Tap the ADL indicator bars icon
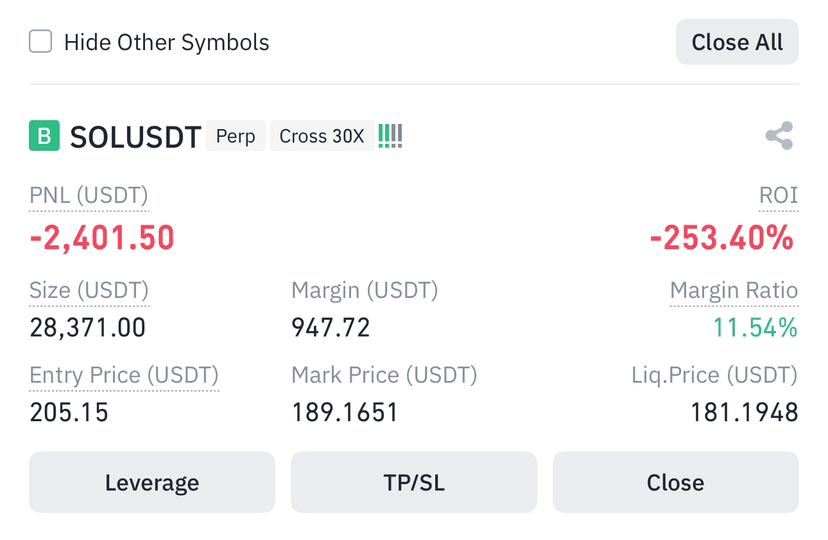828x540 pixels. [390, 136]
